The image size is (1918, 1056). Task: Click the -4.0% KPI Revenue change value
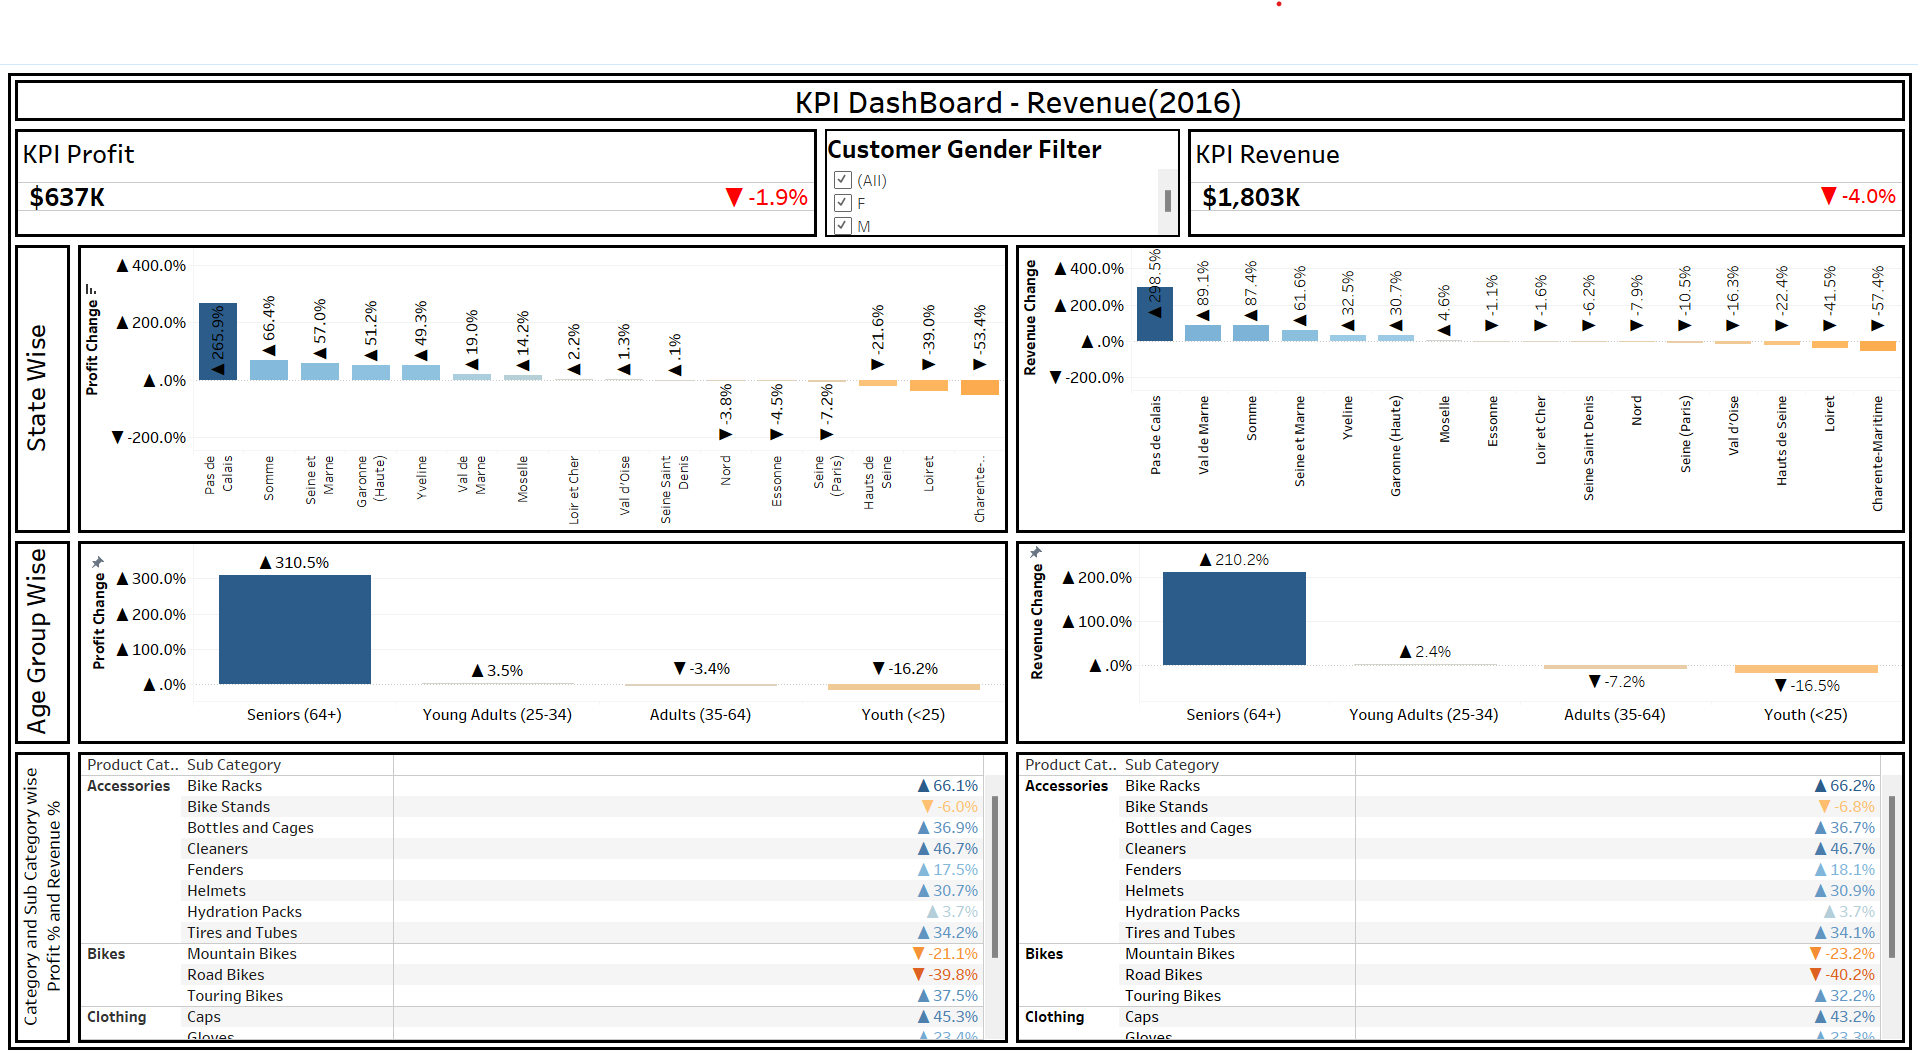1869,196
